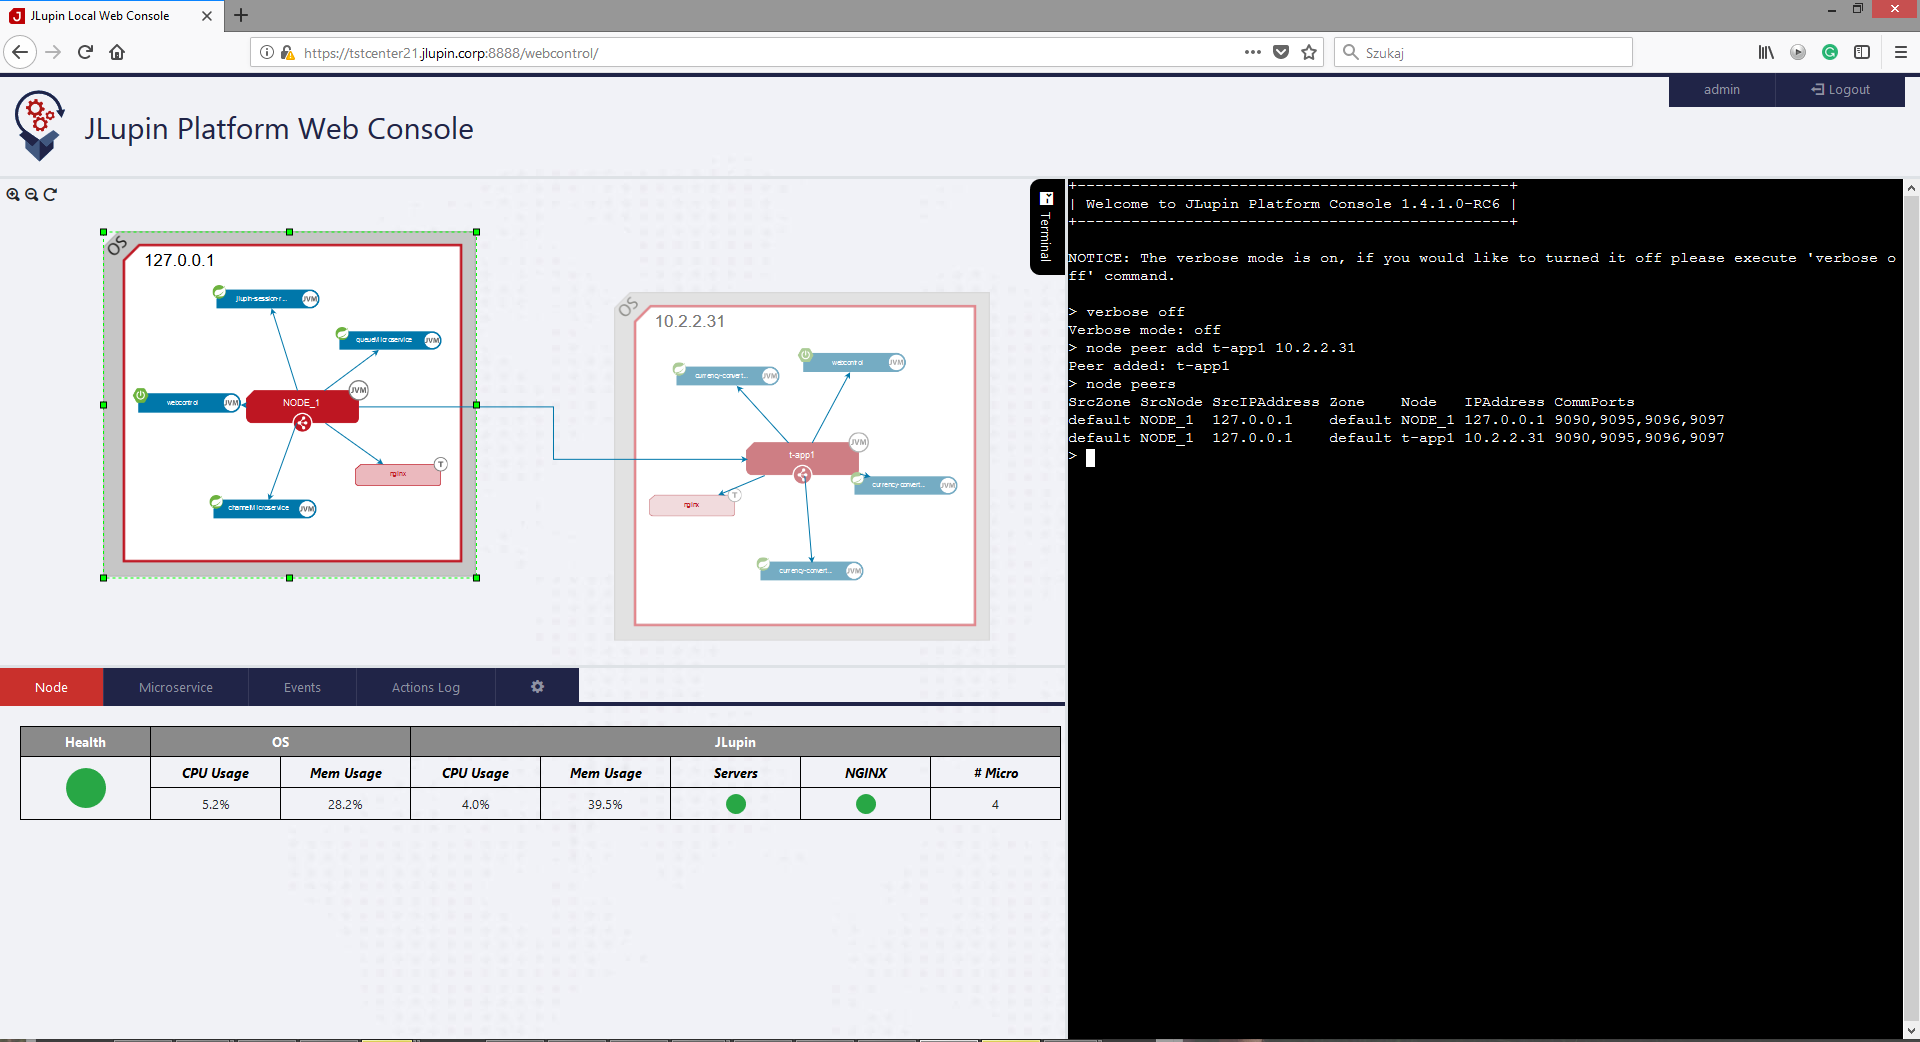This screenshot has height=1042, width=1920.
Task: Click the share icon under t-app1
Action: click(802, 476)
